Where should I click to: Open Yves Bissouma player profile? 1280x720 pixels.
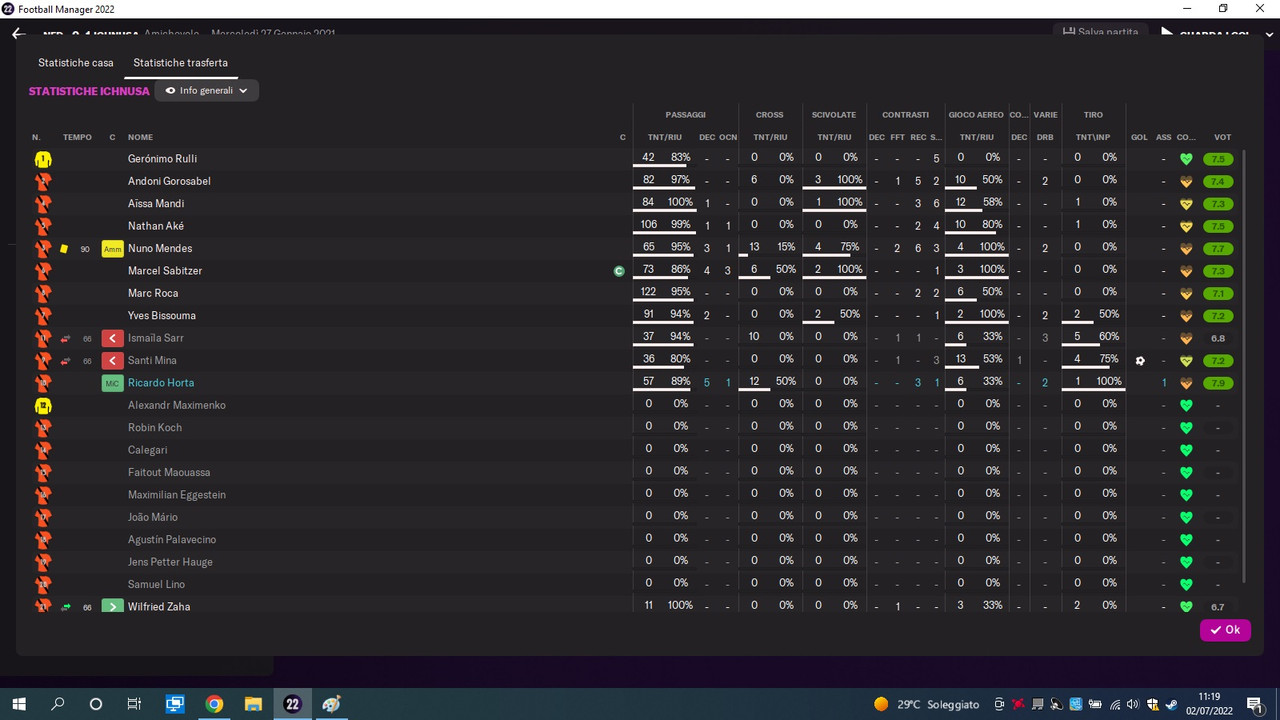[163, 315]
